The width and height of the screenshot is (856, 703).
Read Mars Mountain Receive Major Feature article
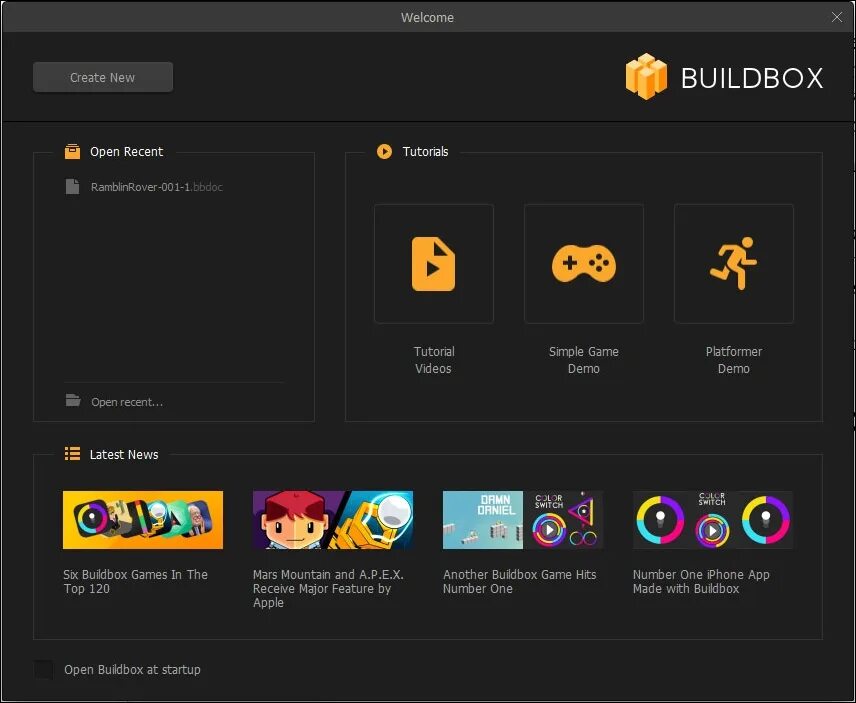click(x=328, y=588)
